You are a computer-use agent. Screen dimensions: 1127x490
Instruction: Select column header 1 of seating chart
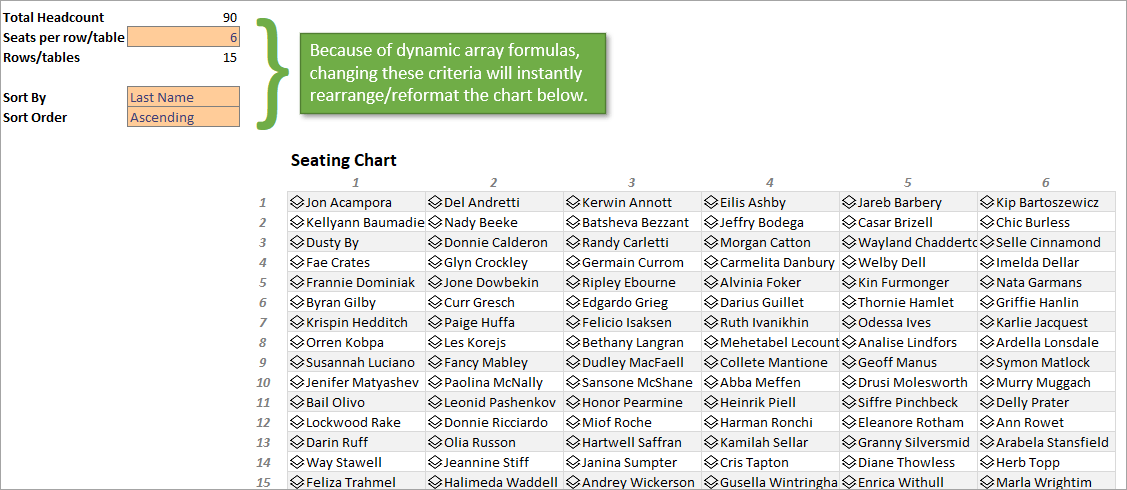click(x=355, y=182)
